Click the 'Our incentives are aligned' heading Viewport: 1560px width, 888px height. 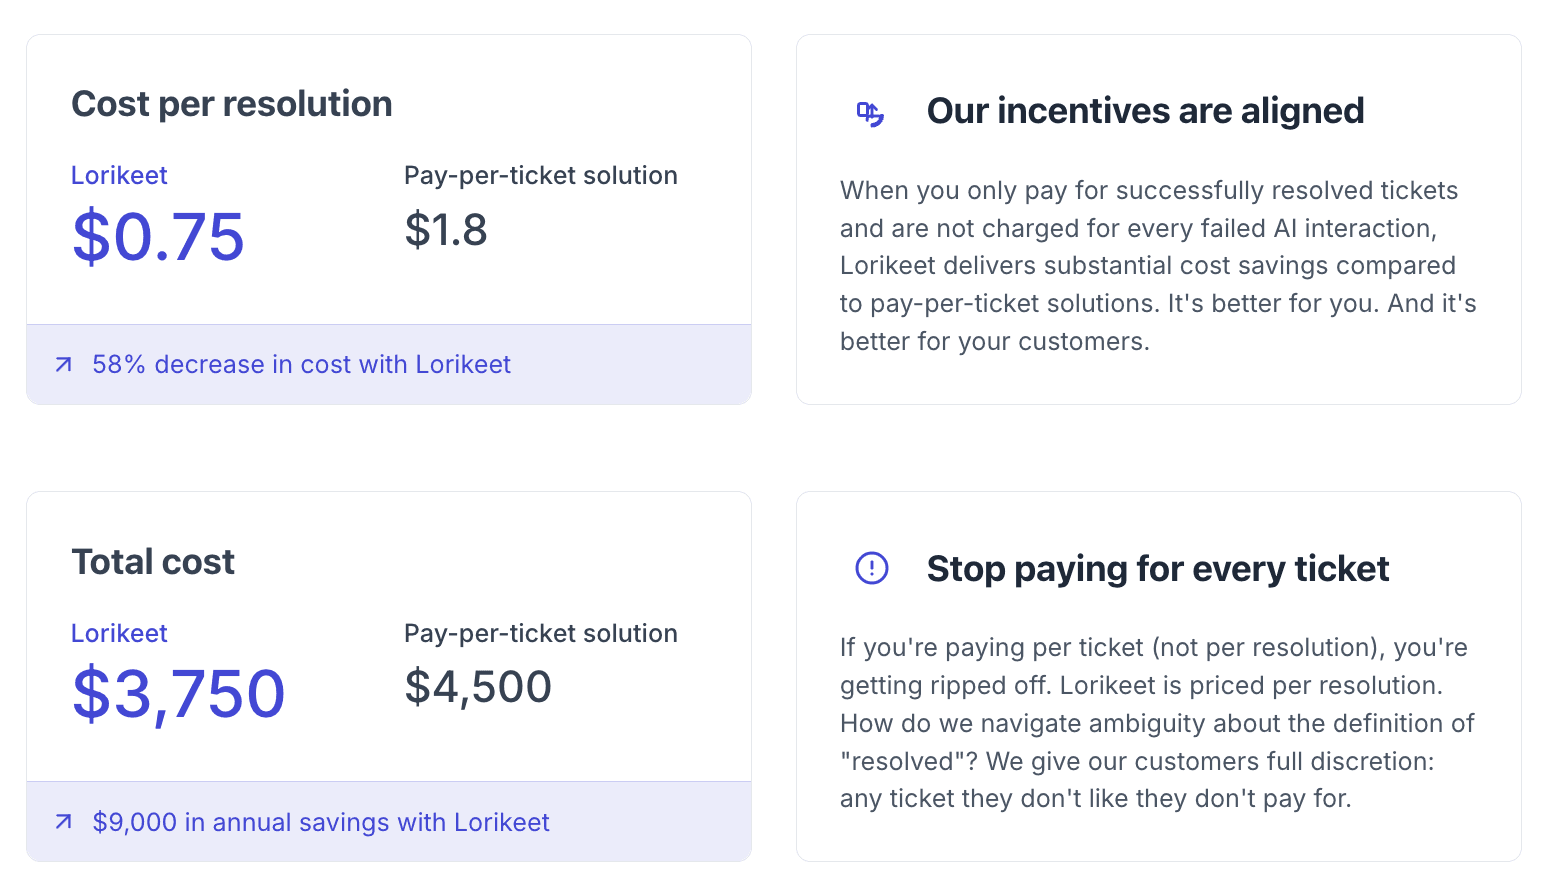[x=1145, y=111]
